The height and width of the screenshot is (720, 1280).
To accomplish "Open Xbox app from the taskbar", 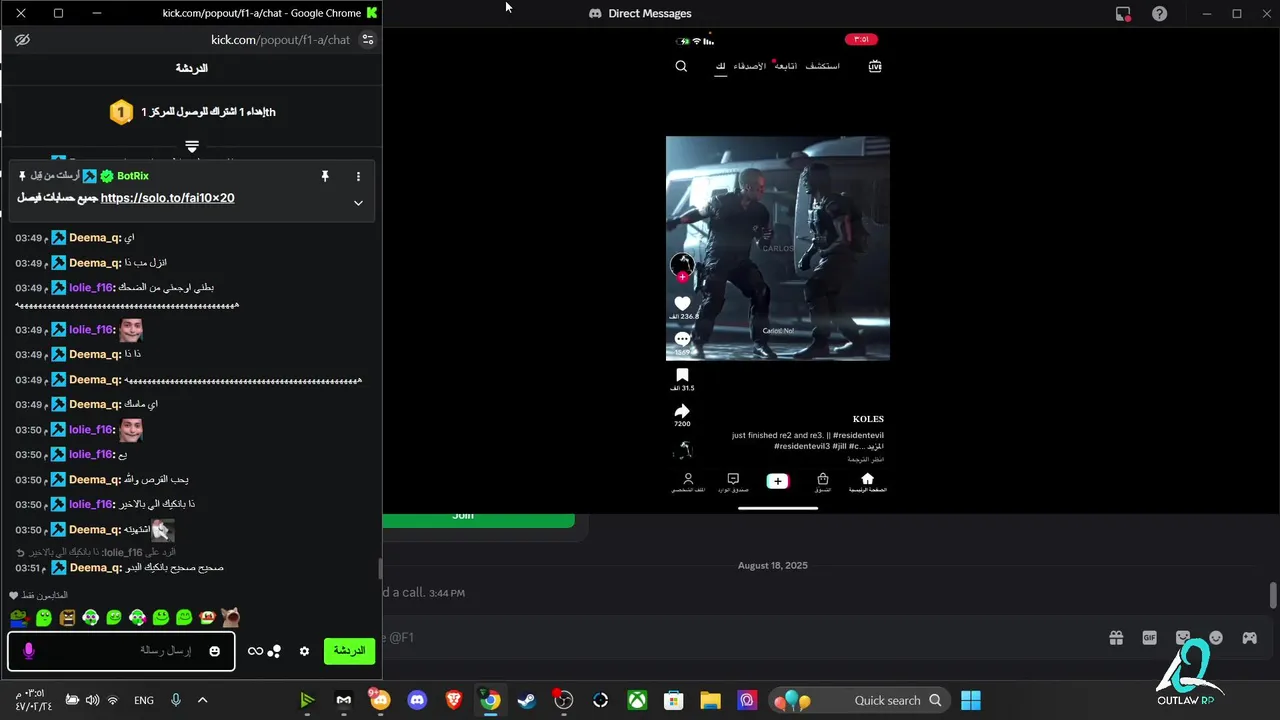I will click(637, 700).
